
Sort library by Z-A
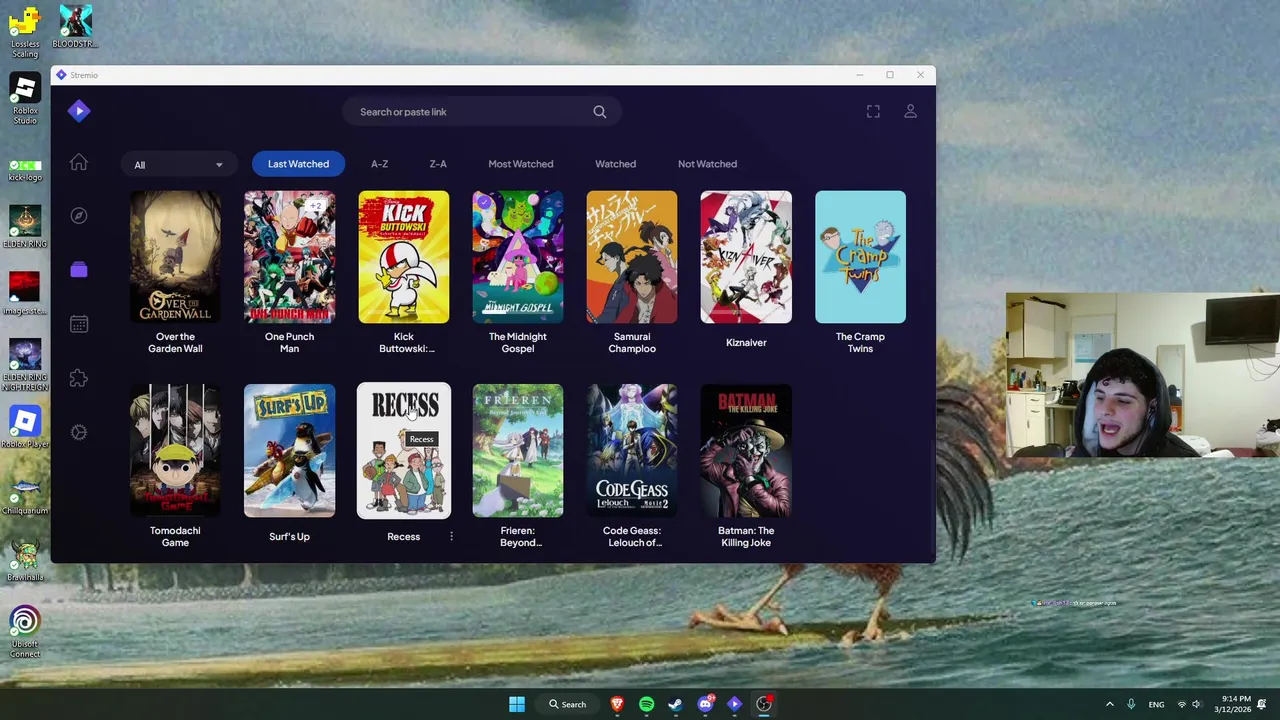(438, 164)
